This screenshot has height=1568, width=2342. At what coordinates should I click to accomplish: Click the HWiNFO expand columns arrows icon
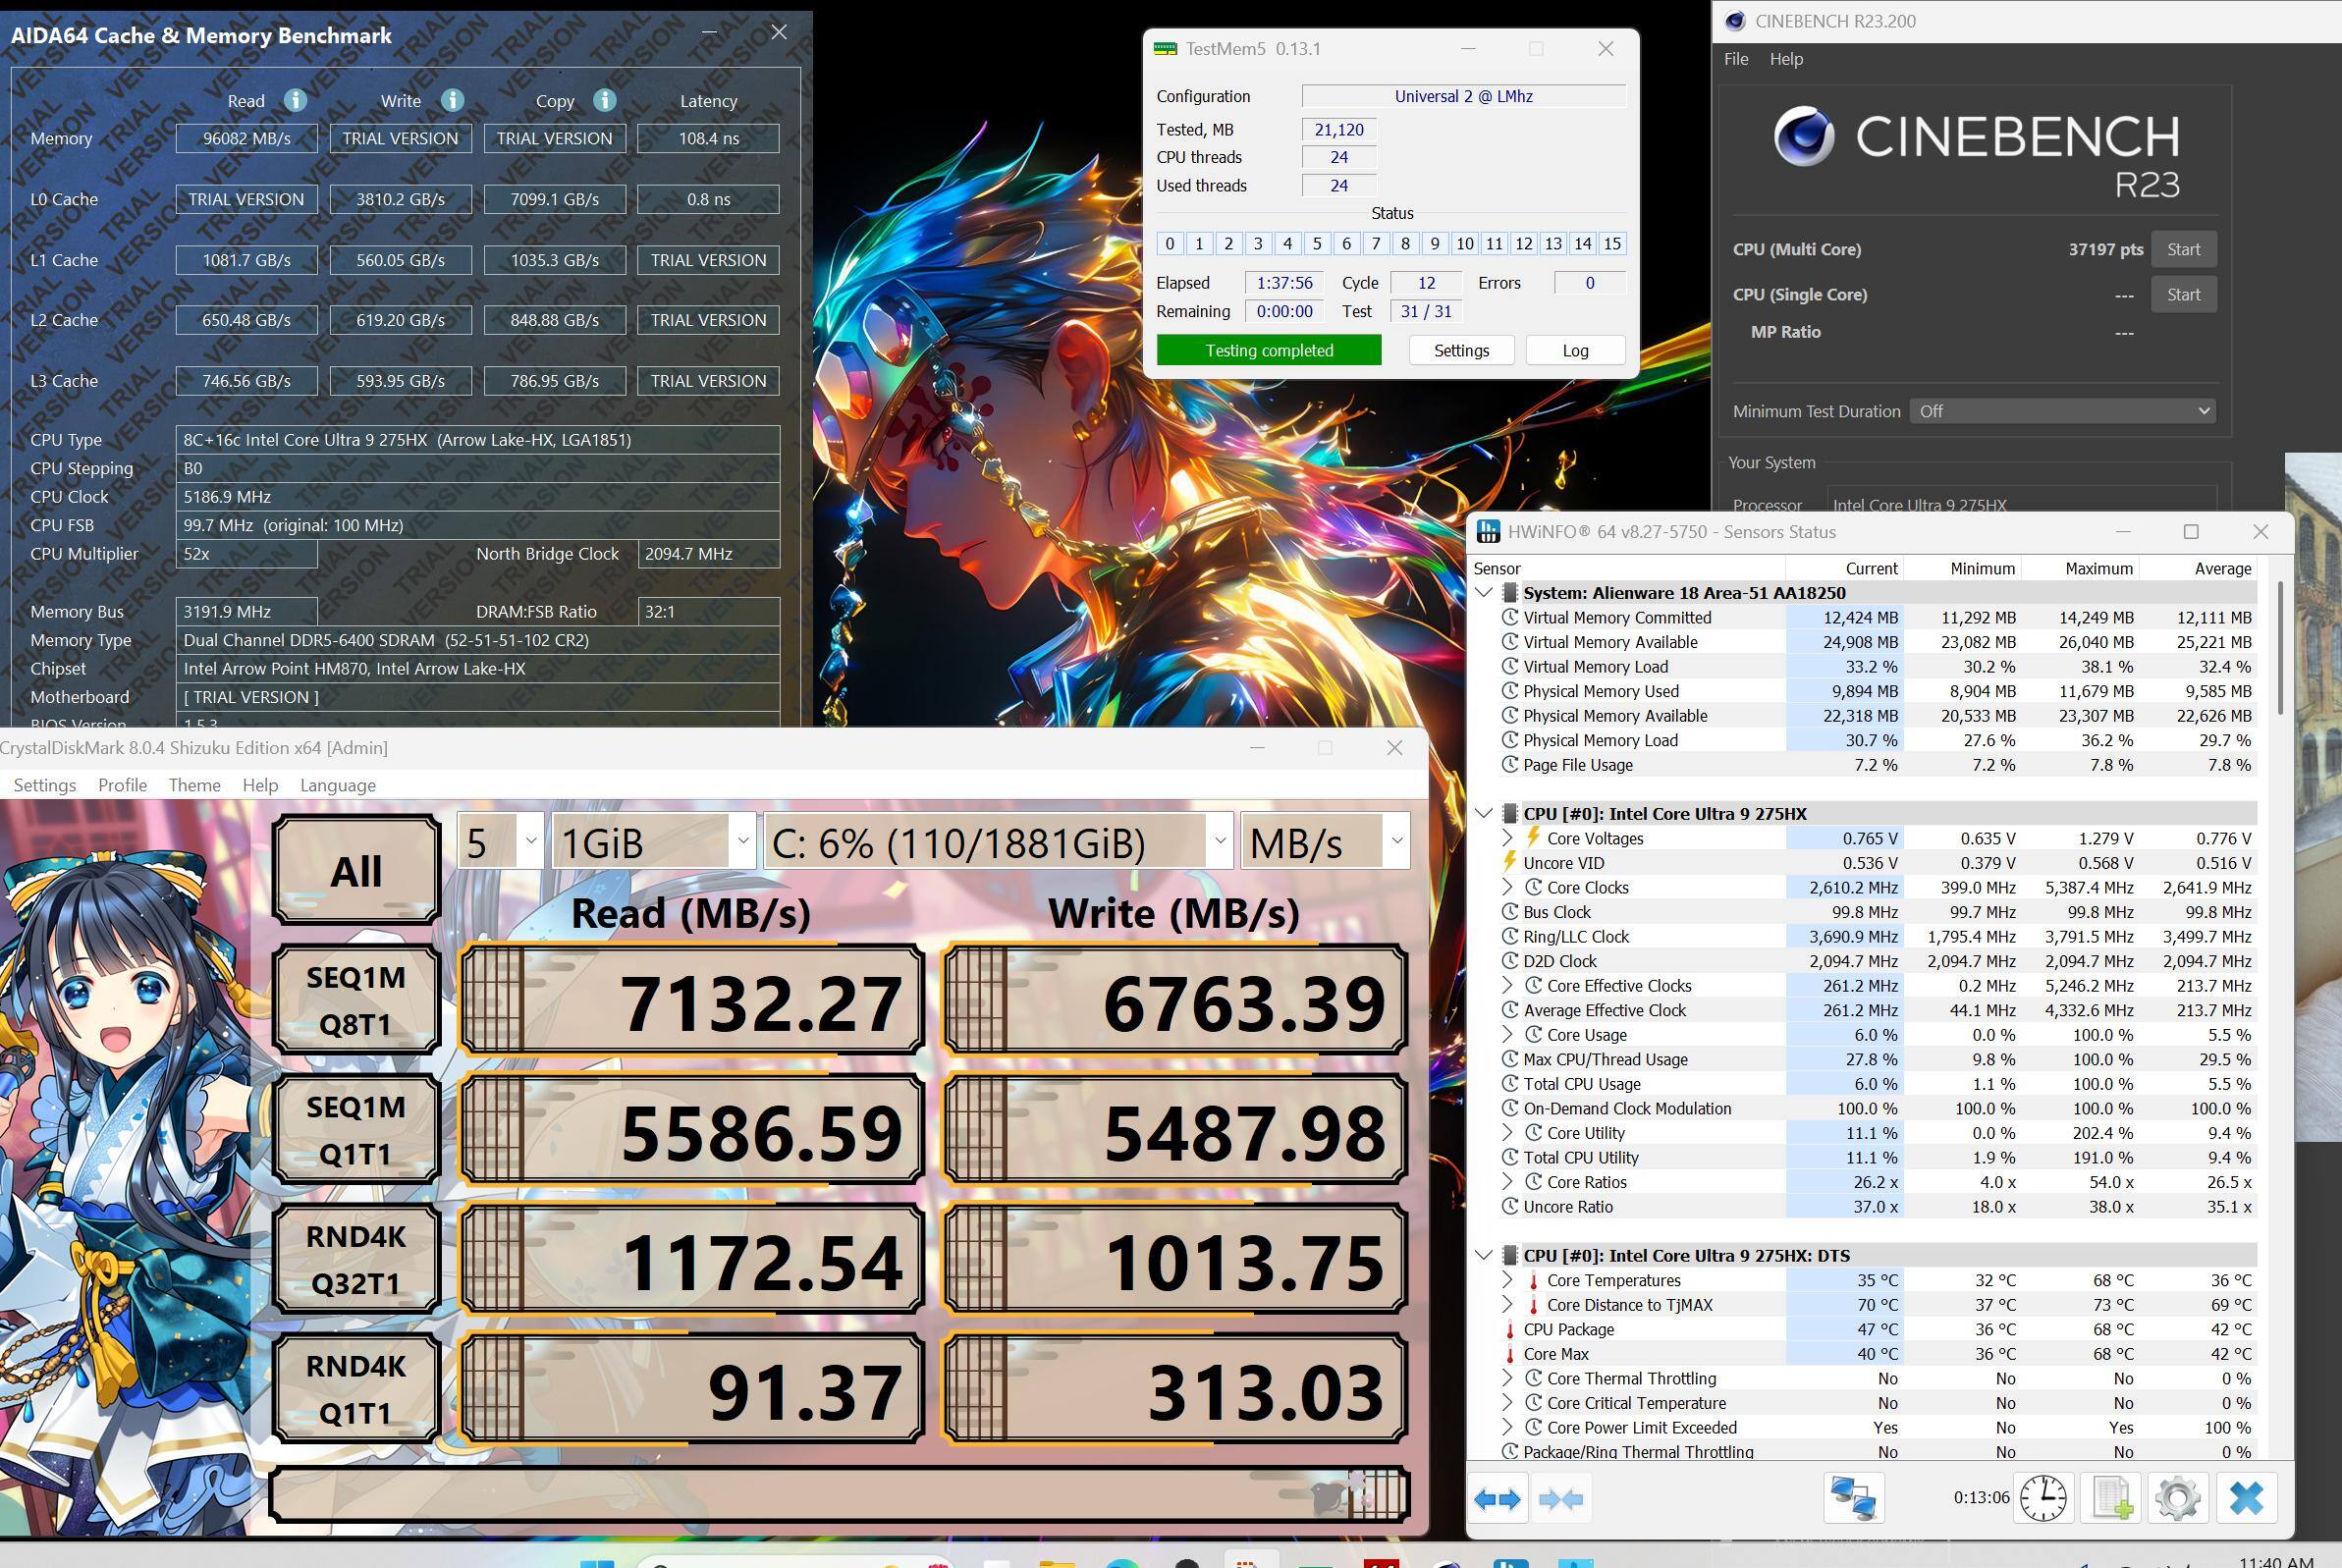click(1497, 1499)
